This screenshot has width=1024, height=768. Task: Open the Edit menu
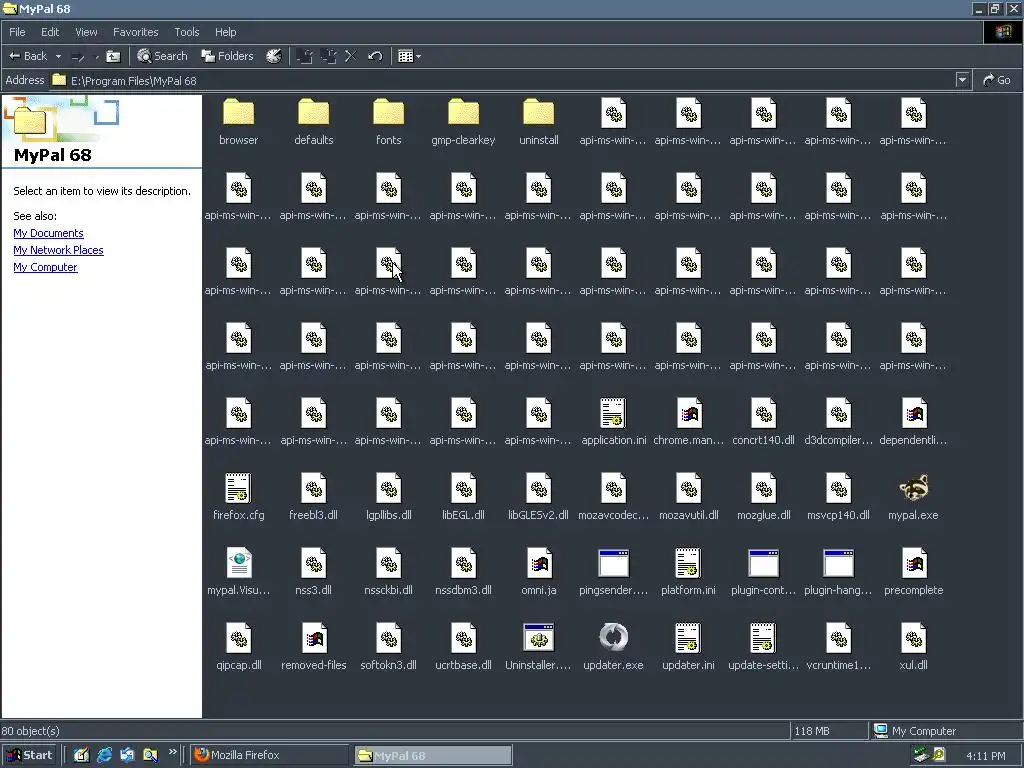[x=50, y=31]
